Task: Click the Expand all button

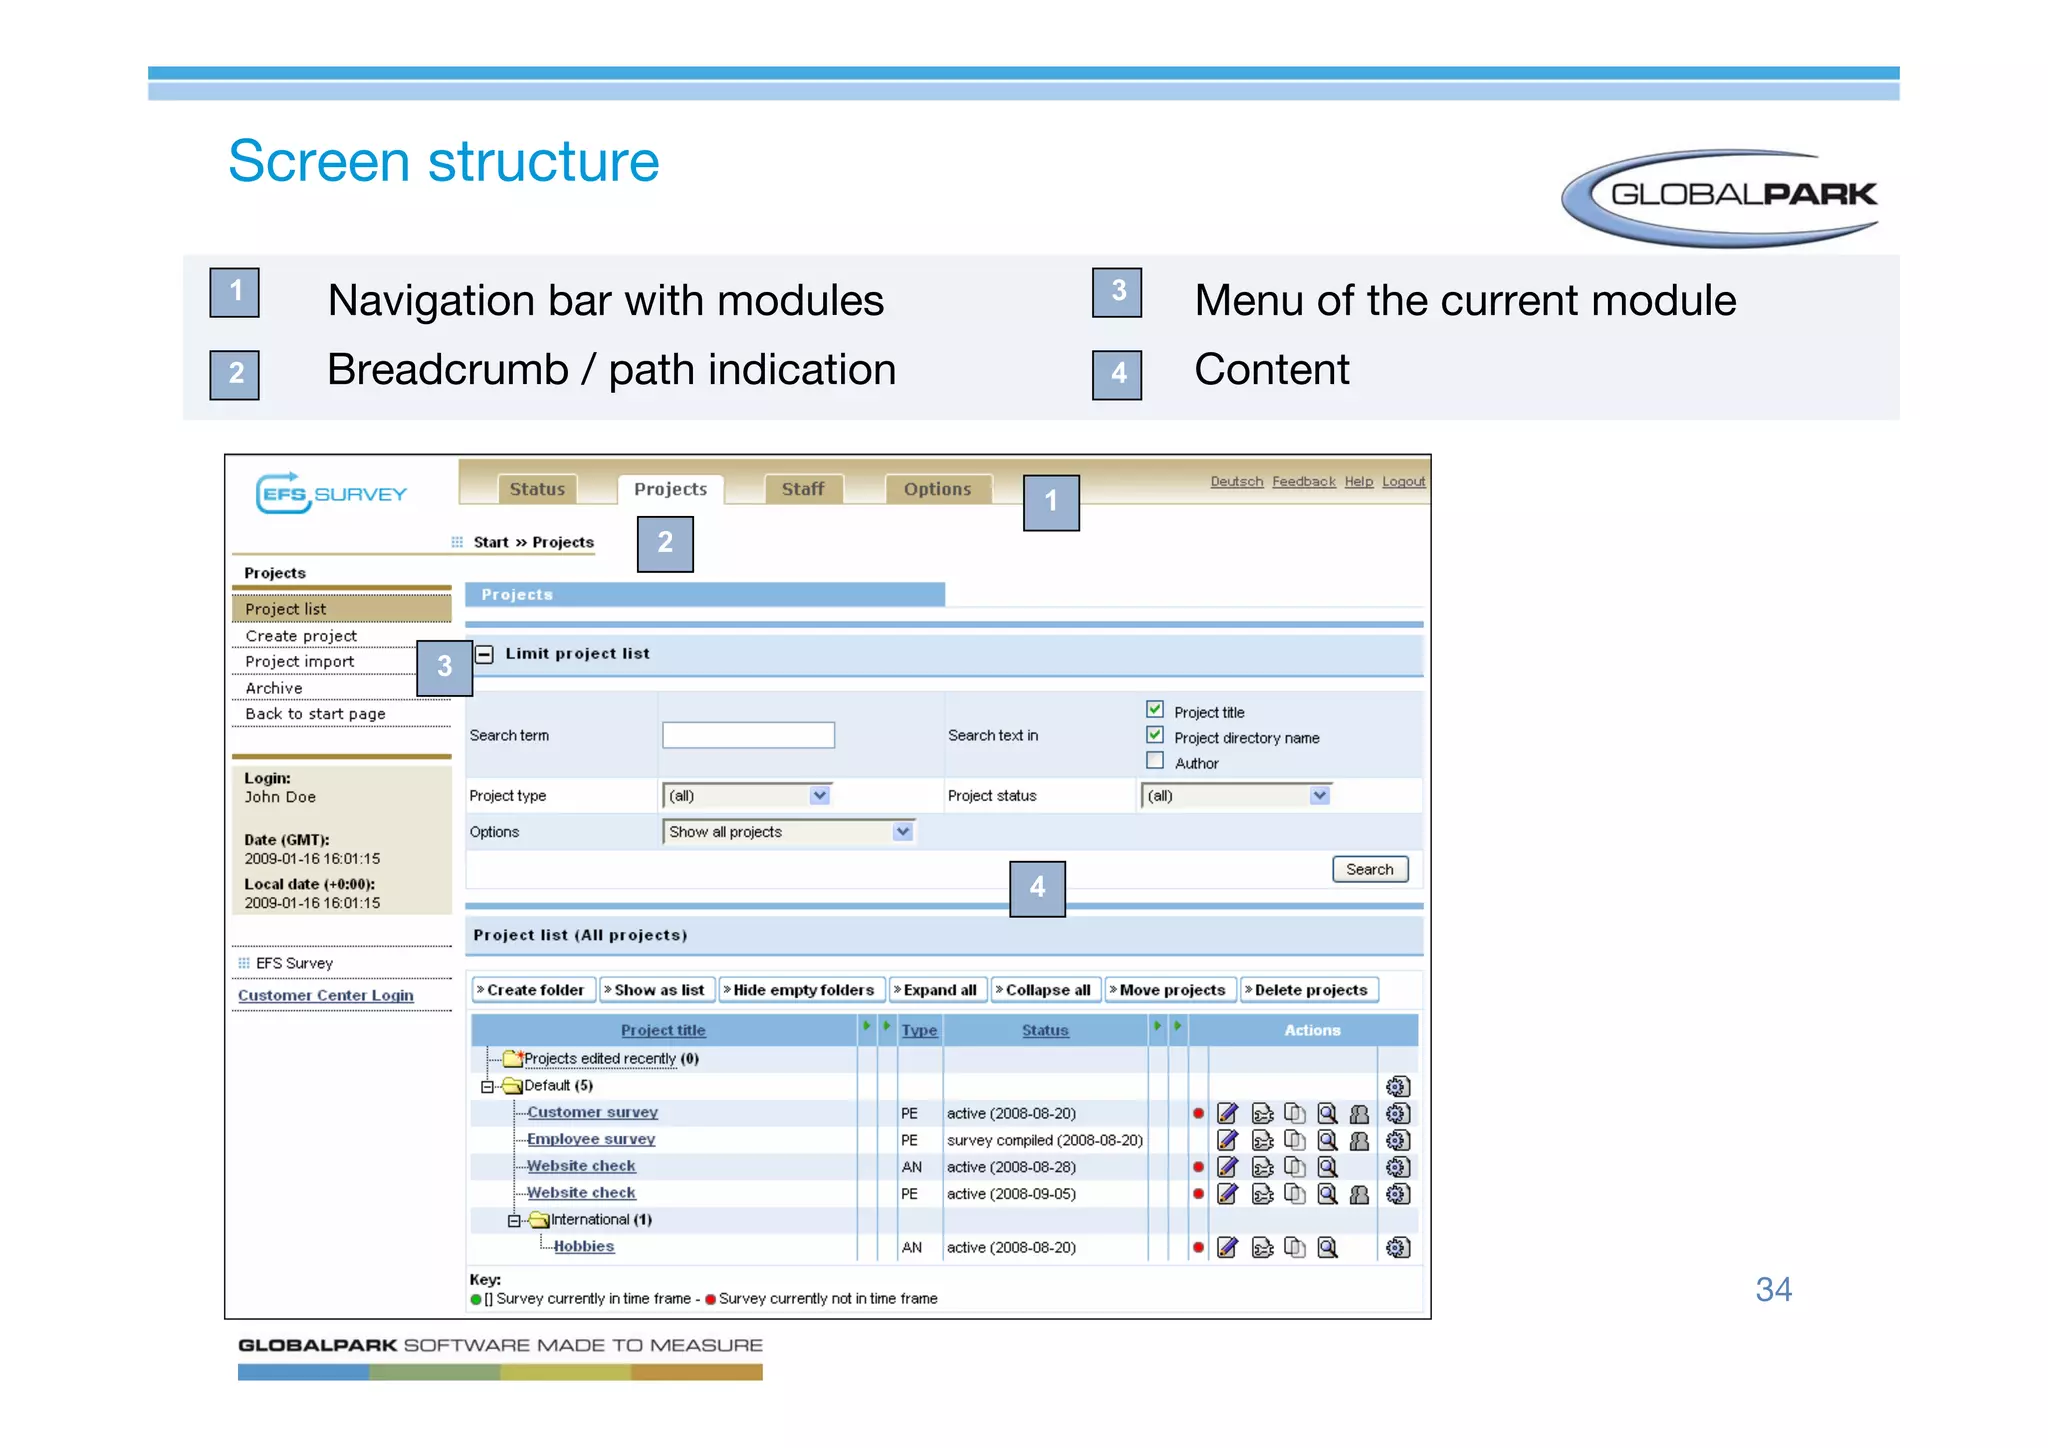Action: (x=937, y=990)
